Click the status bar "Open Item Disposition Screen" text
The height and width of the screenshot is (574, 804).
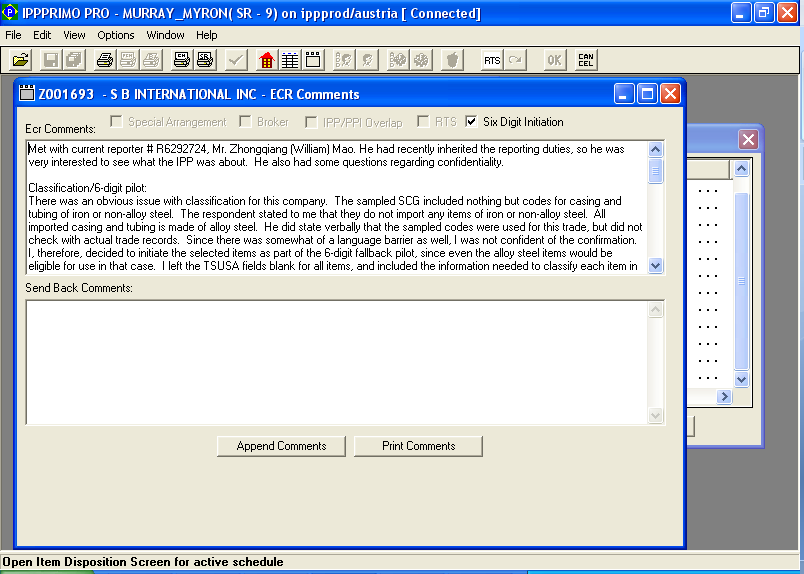pos(143,562)
